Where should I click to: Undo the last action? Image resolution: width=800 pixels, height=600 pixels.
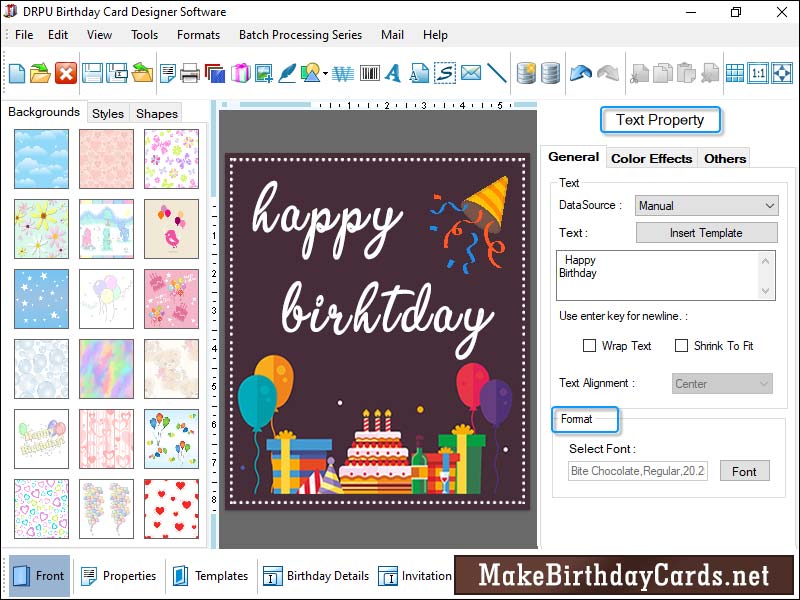(x=581, y=72)
